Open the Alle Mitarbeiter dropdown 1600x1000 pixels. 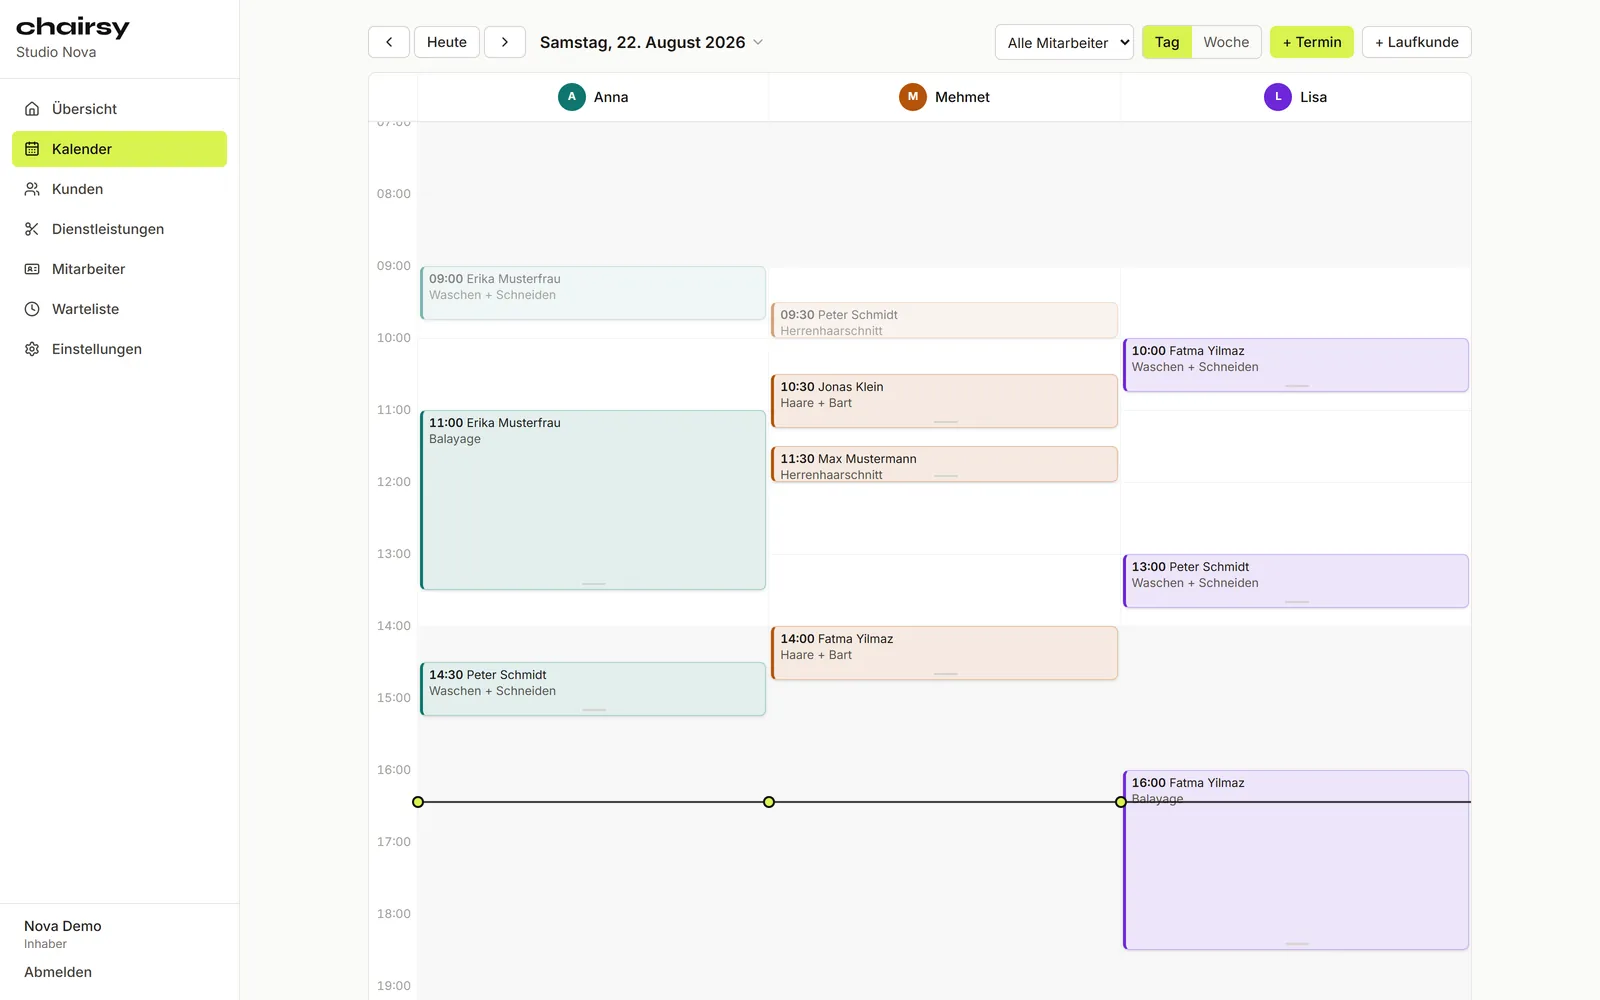[1064, 42]
